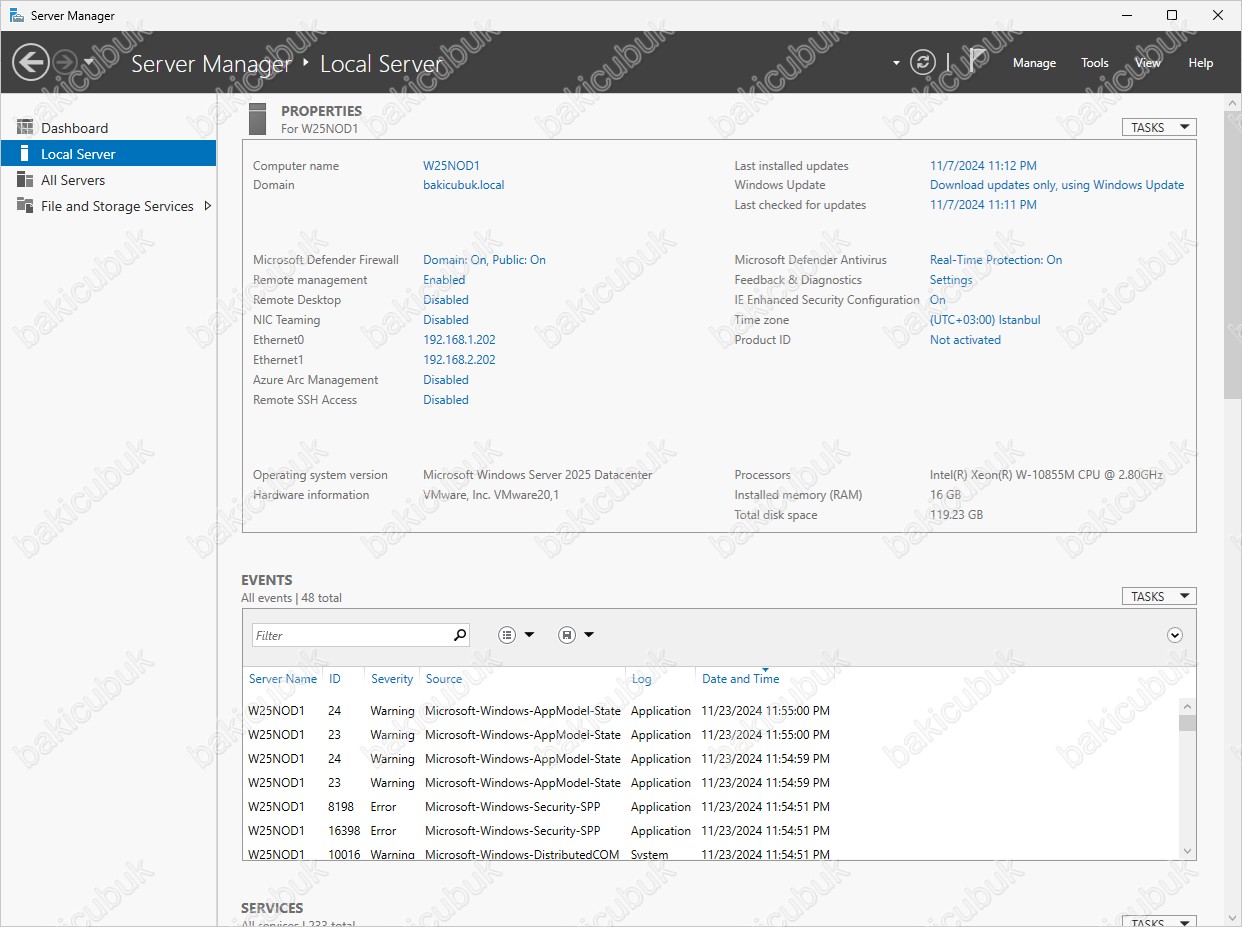Open the View menu
The width and height of the screenshot is (1242, 927).
pos(1148,63)
